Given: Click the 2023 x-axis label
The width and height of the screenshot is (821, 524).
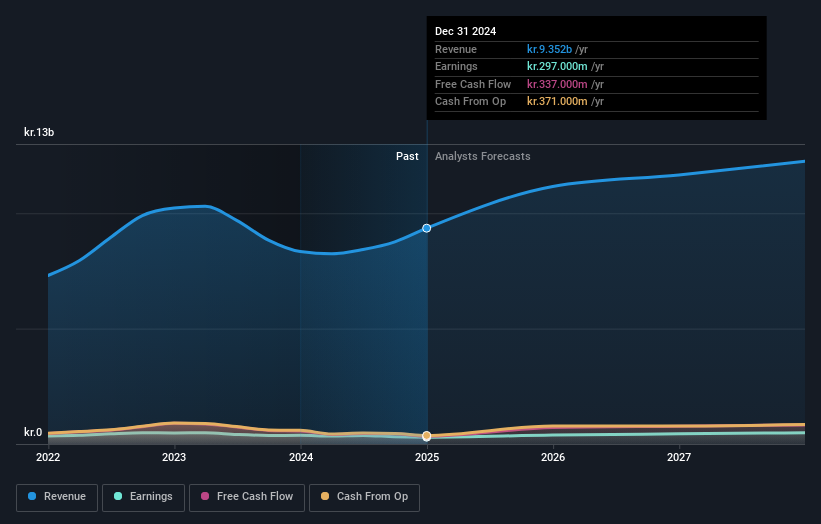Looking at the screenshot, I should (x=174, y=458).
